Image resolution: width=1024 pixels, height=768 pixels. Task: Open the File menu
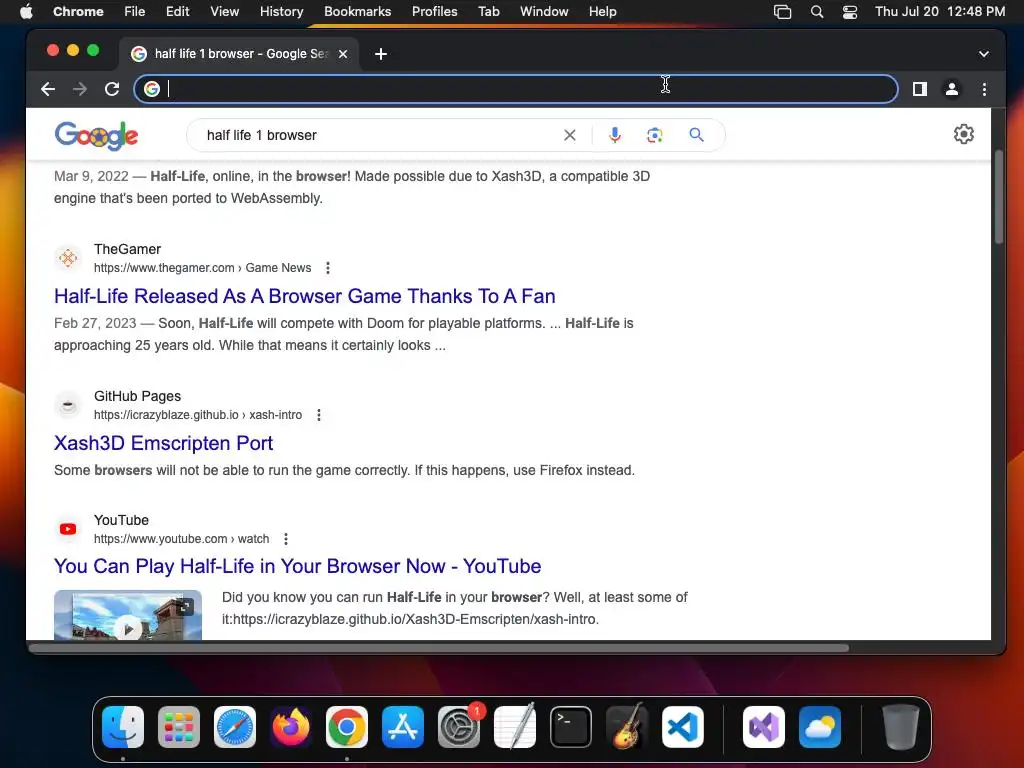point(135,12)
